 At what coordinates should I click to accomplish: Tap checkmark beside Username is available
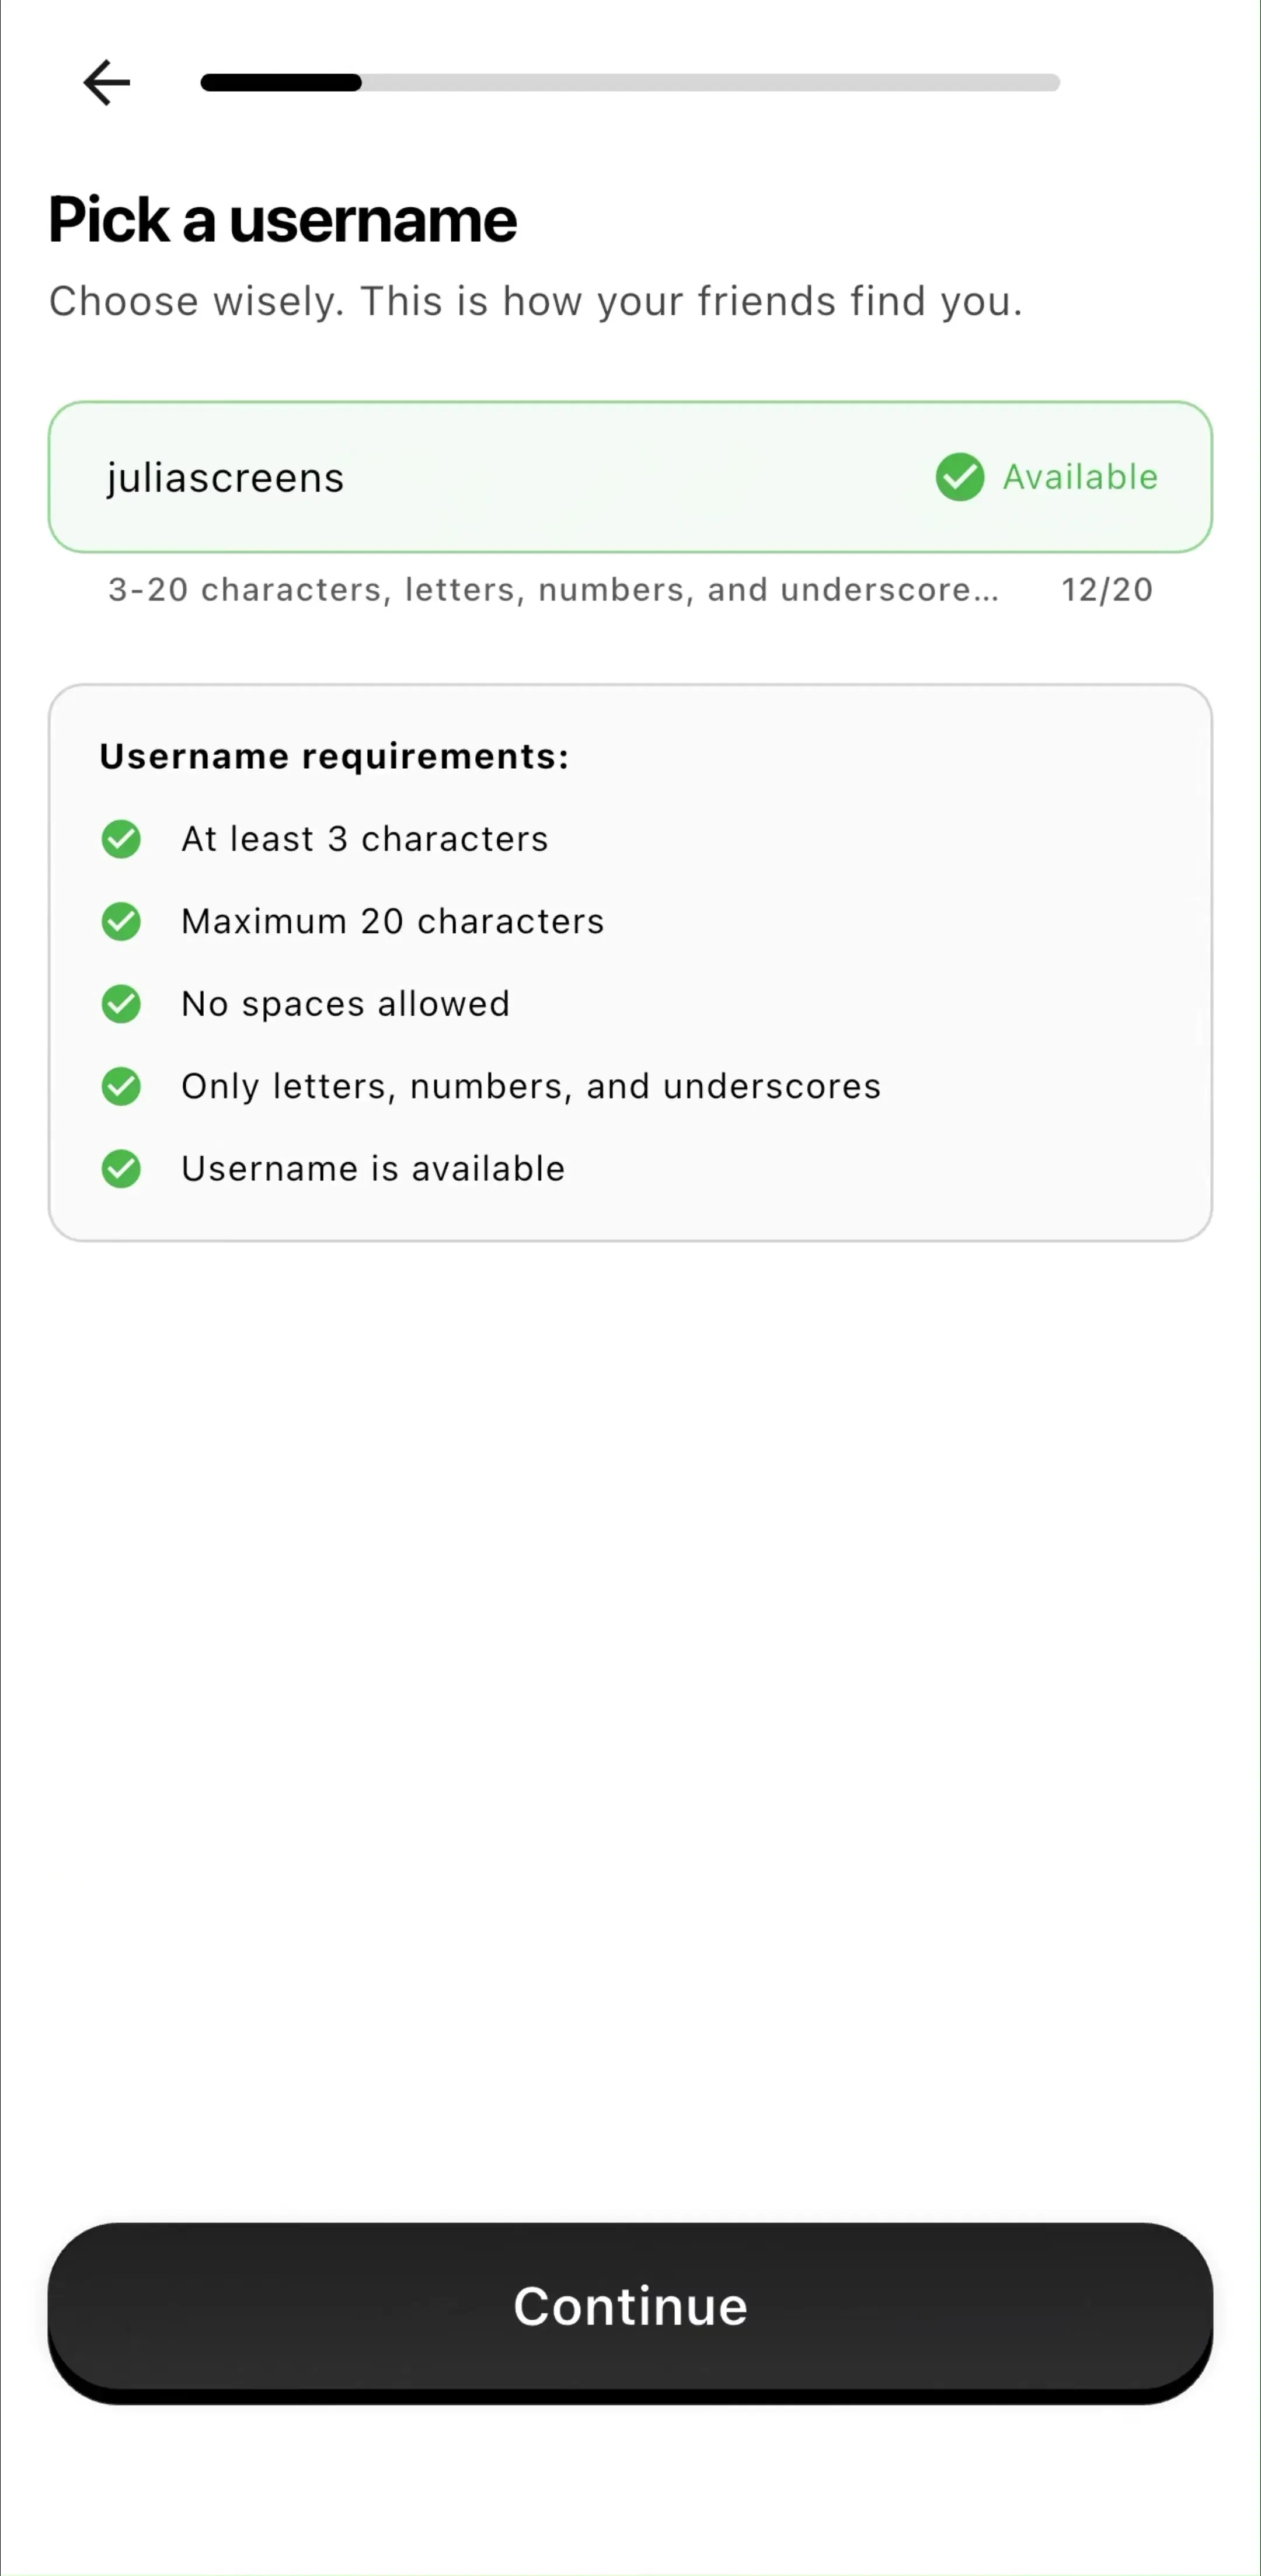click(x=121, y=1168)
